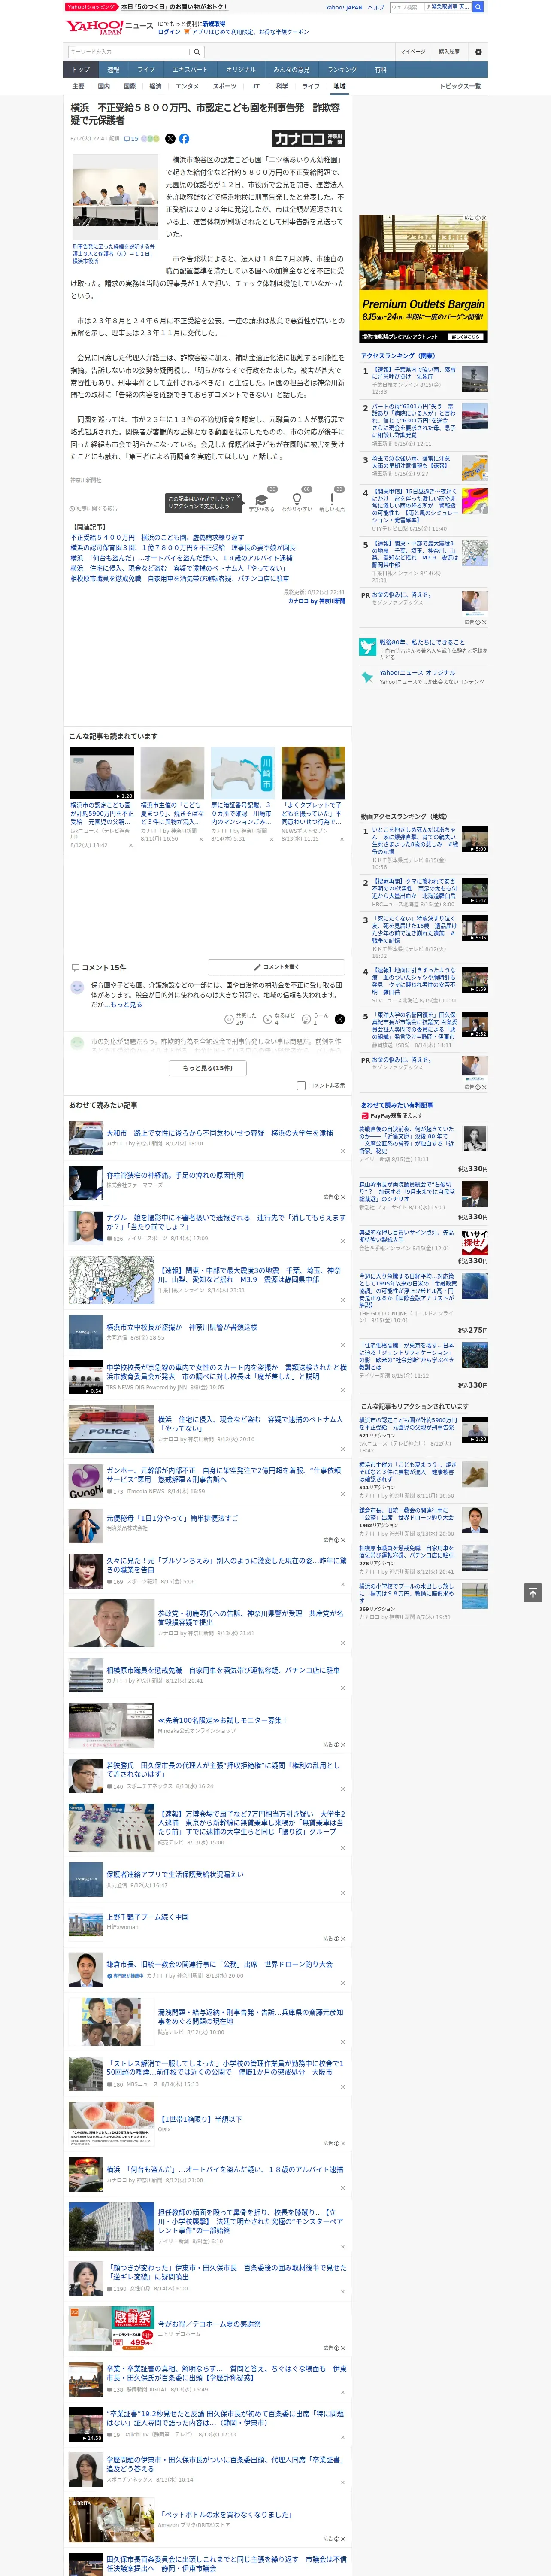This screenshot has width=551, height=2576.
Task: Select the 速報 tab
Action: (113, 69)
